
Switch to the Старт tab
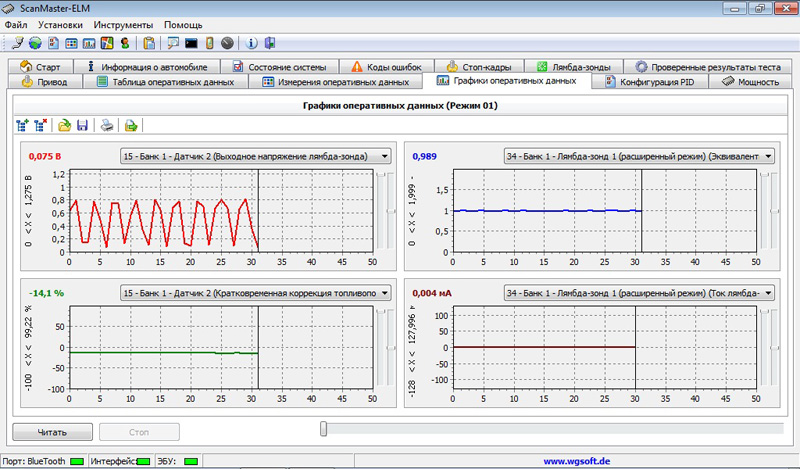pos(40,67)
